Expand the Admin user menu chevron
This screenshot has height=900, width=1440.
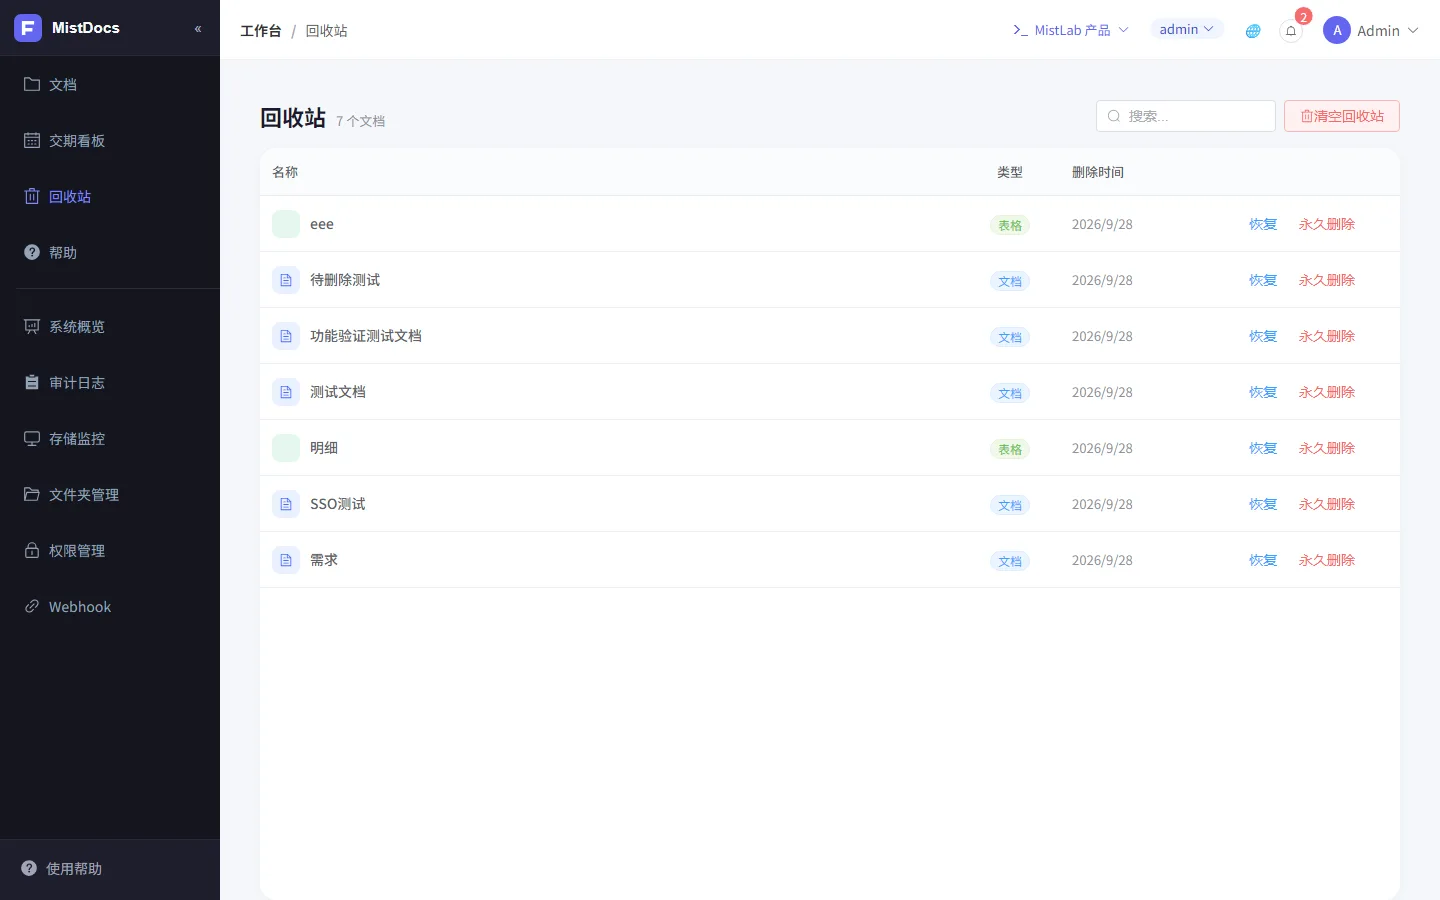(x=1413, y=31)
